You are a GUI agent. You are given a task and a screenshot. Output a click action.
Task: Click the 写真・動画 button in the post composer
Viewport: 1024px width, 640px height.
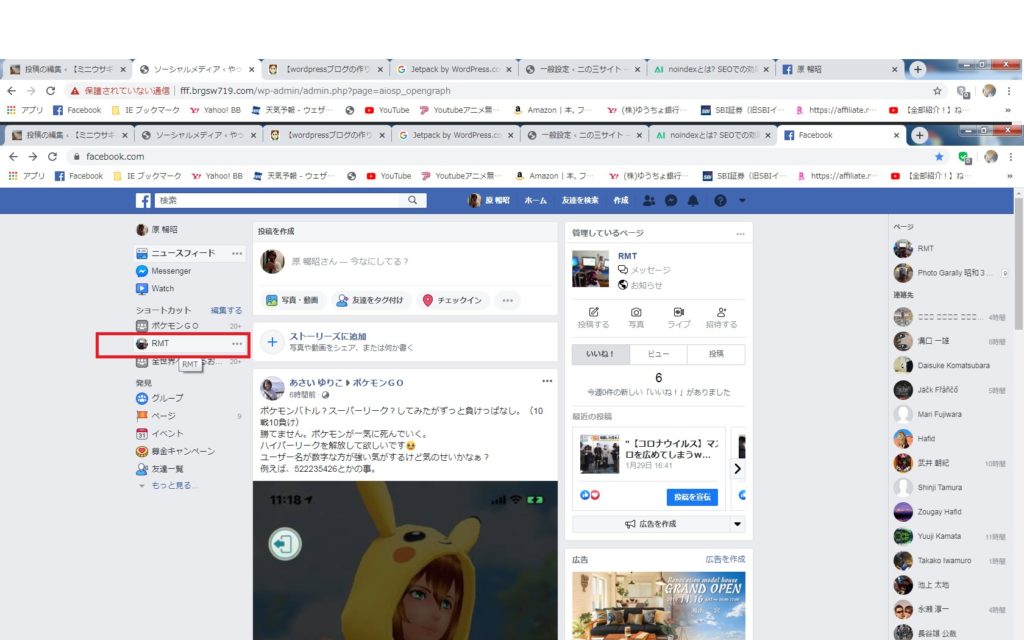click(292, 300)
